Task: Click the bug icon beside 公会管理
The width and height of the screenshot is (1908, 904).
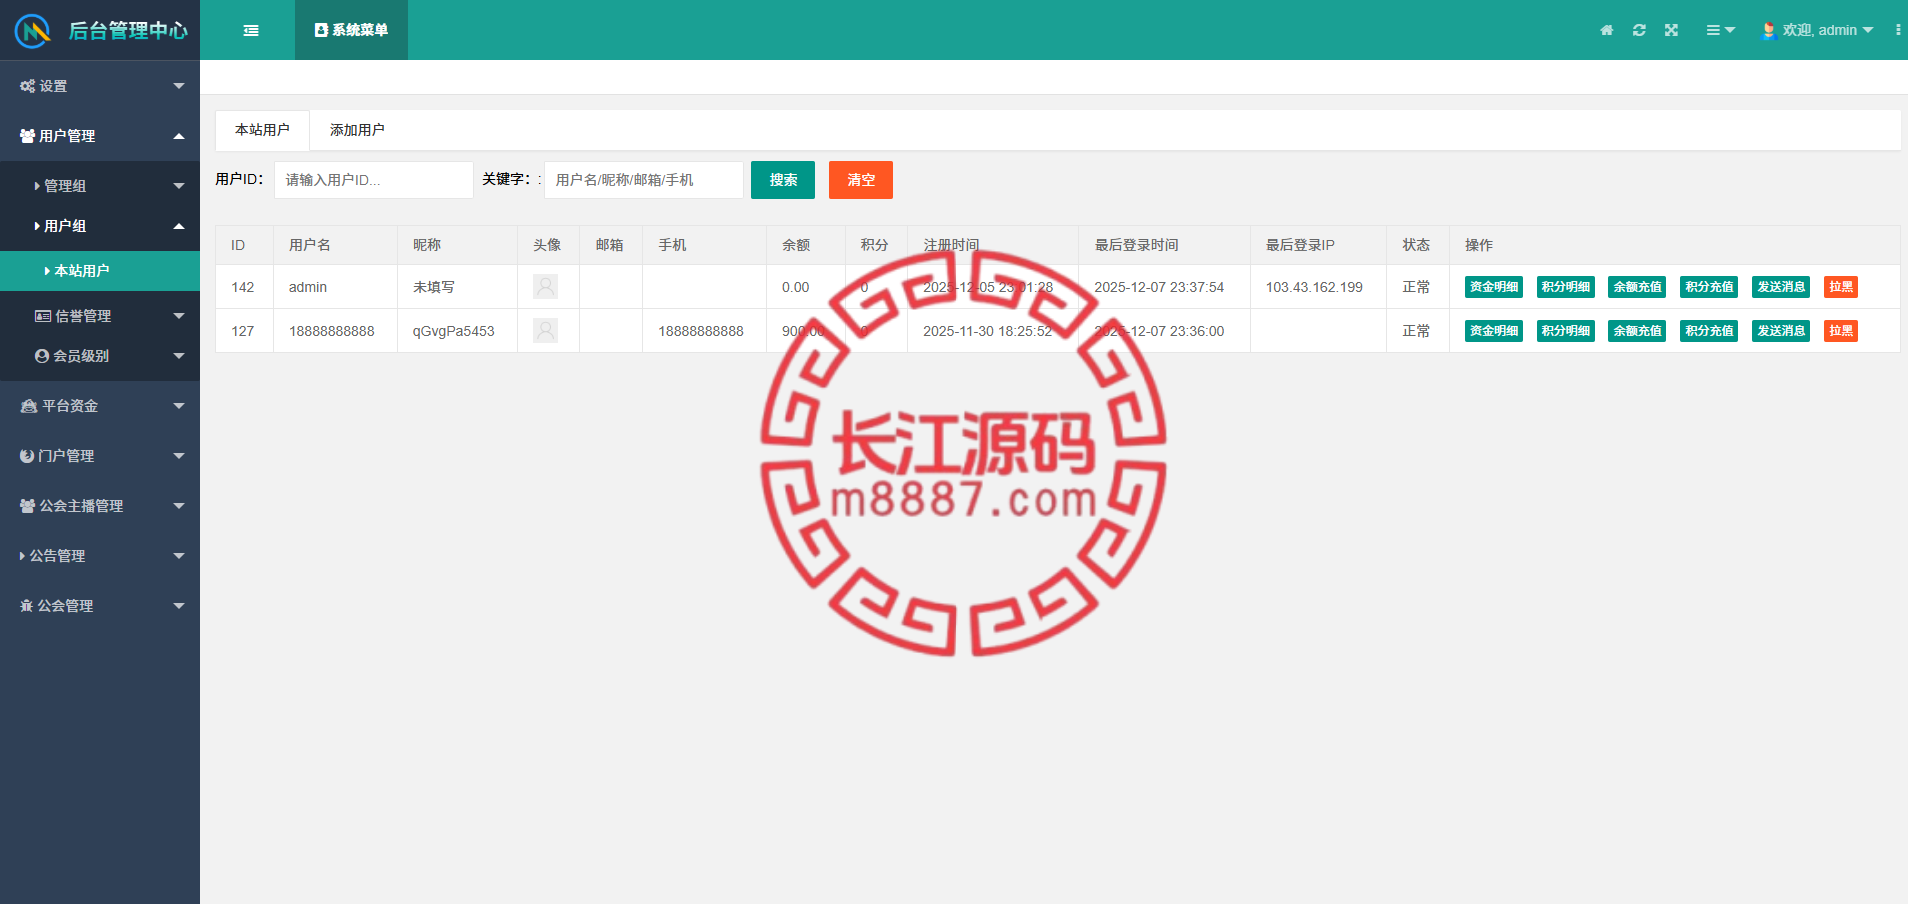Action: [27, 606]
